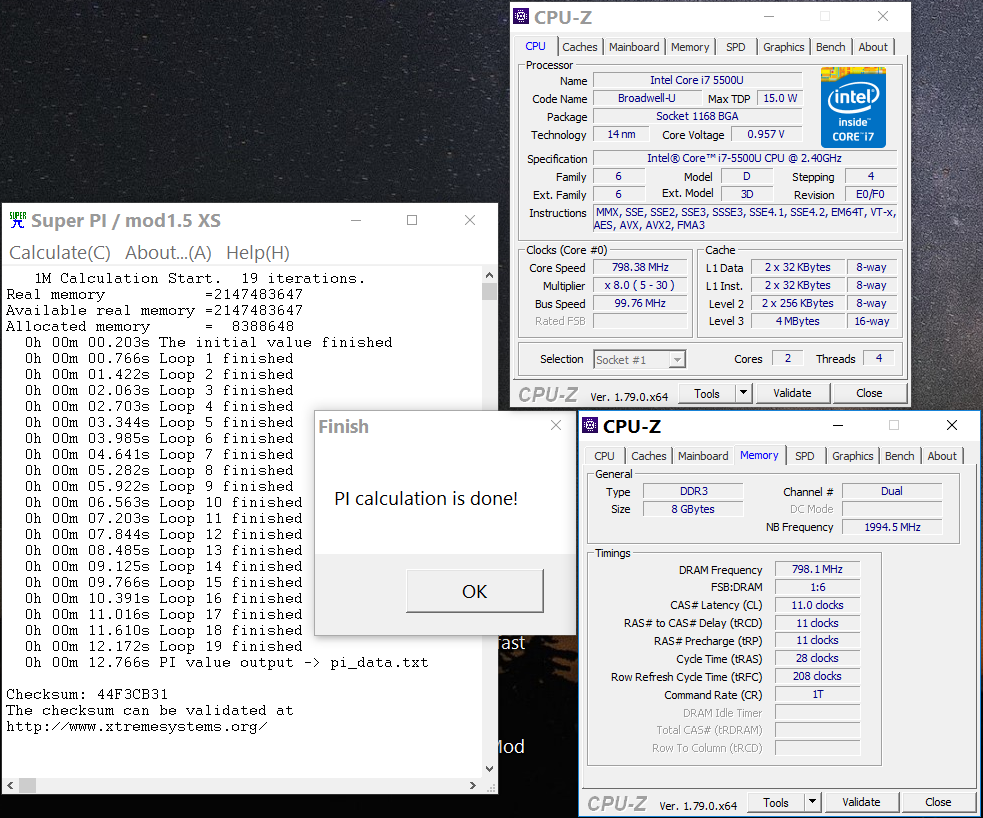Switch to Memory tab in upper CPU-Z window
This screenshot has height=818, width=983.
point(690,47)
